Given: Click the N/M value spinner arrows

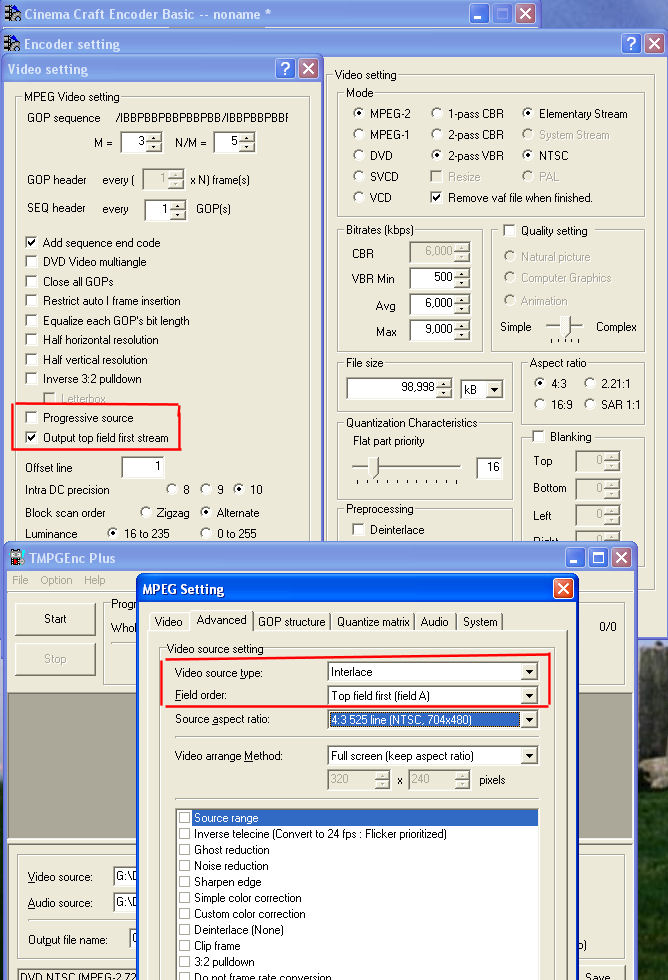Looking at the screenshot, I should point(248,142).
